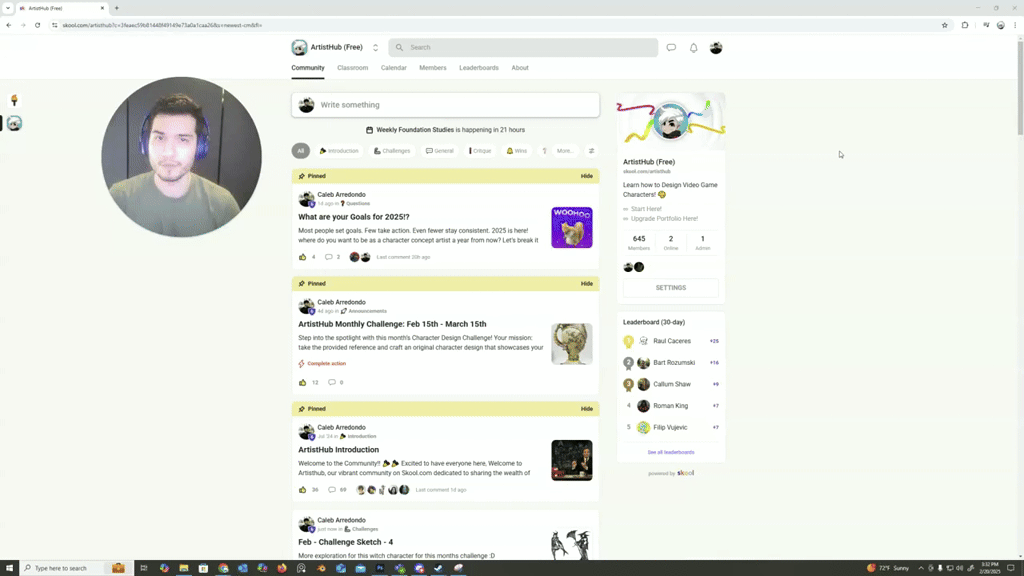Hide the pinned Goals for 2025 post
The width and height of the screenshot is (1024, 576).
586,176
